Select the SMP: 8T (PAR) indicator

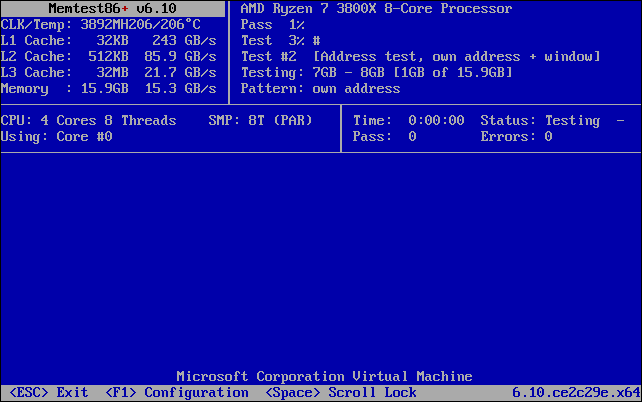pyautogui.click(x=260, y=120)
